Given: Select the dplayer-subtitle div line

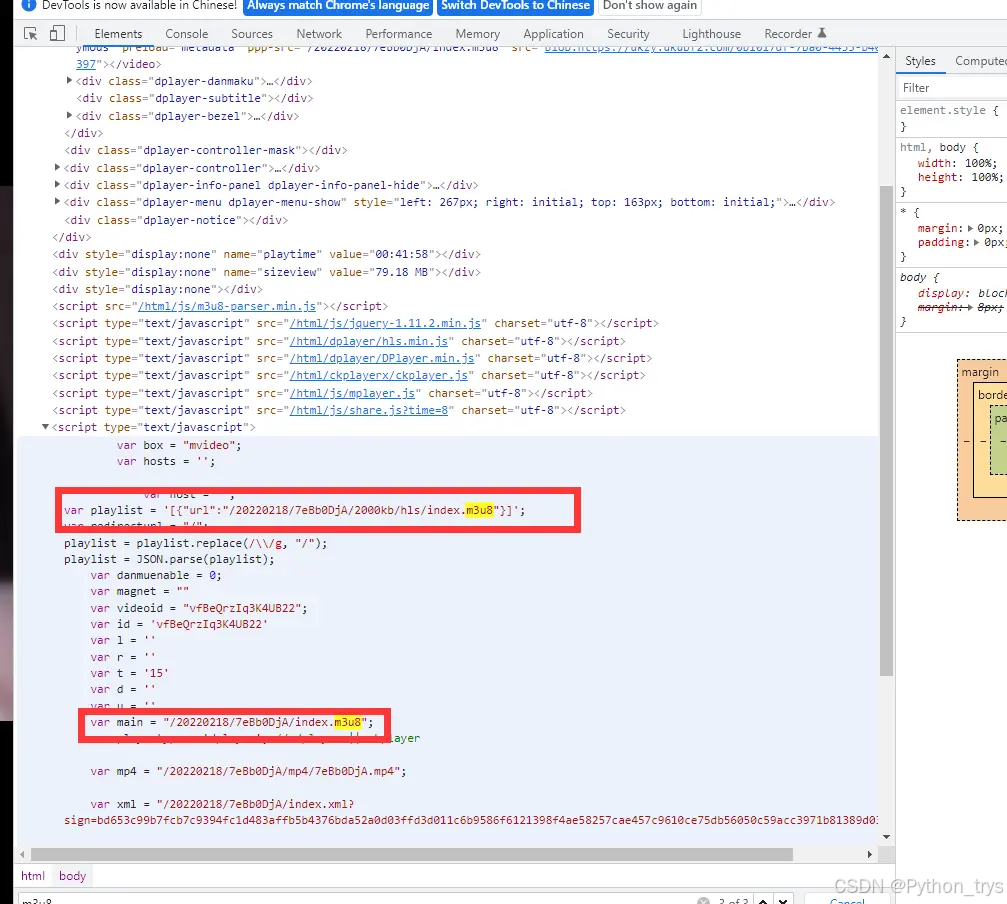Looking at the screenshot, I should 195,98.
